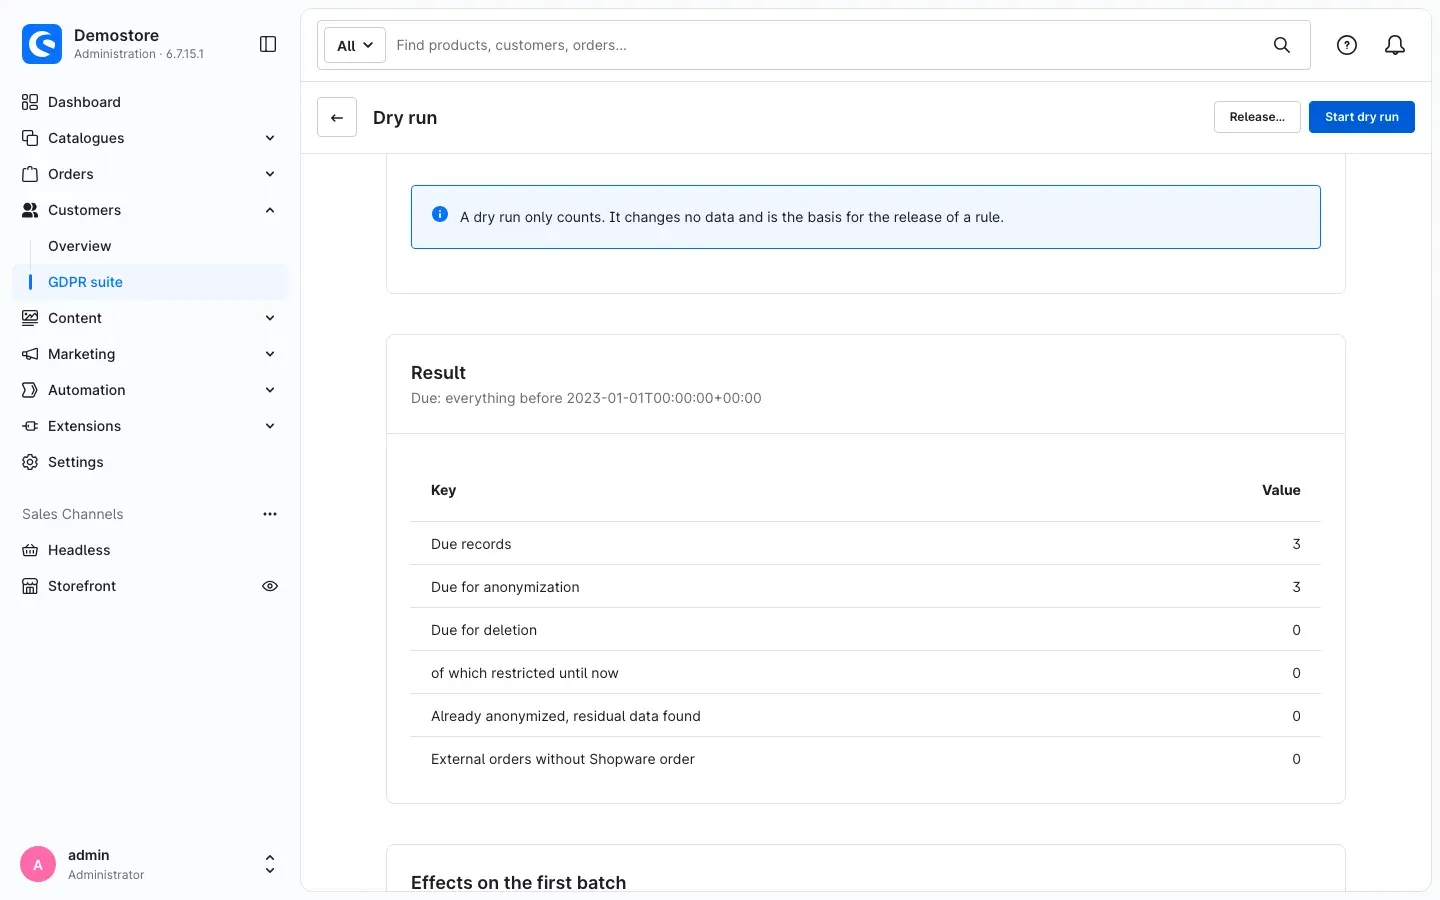Image resolution: width=1440 pixels, height=900 pixels.
Task: Open the admin user menu chevron
Action: point(270,864)
